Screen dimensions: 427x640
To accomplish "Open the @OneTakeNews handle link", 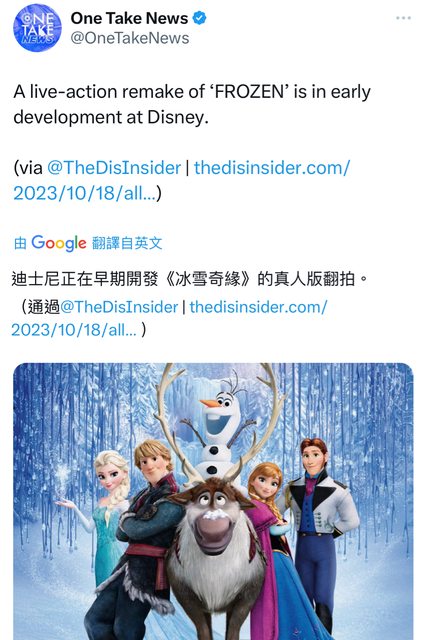I will pos(130,38).
